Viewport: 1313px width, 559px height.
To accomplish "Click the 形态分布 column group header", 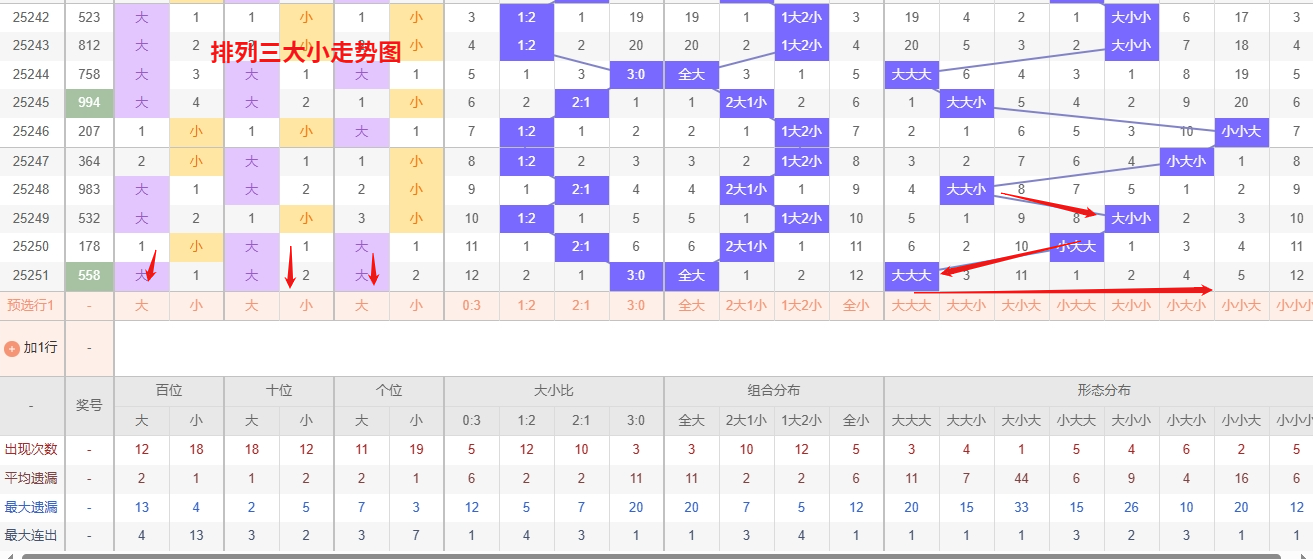I will tap(1097, 391).
